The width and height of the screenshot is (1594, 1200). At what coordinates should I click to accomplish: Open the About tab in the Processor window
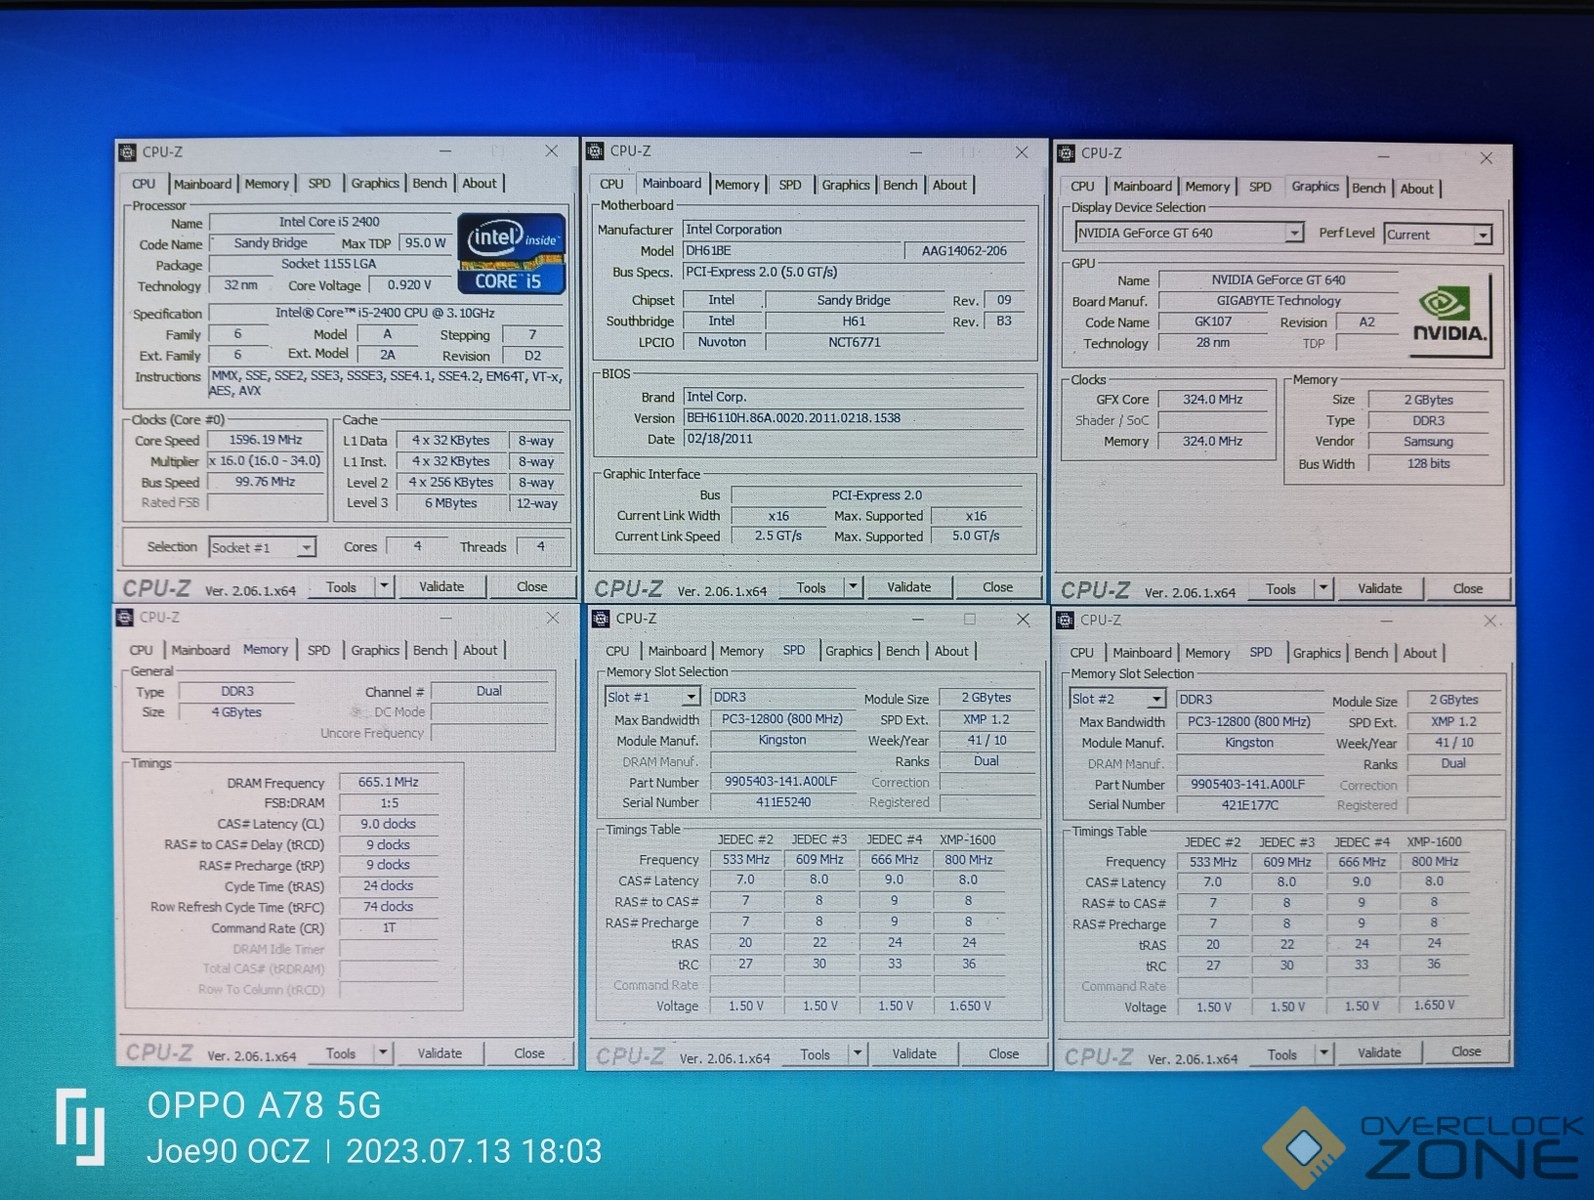coord(479,183)
